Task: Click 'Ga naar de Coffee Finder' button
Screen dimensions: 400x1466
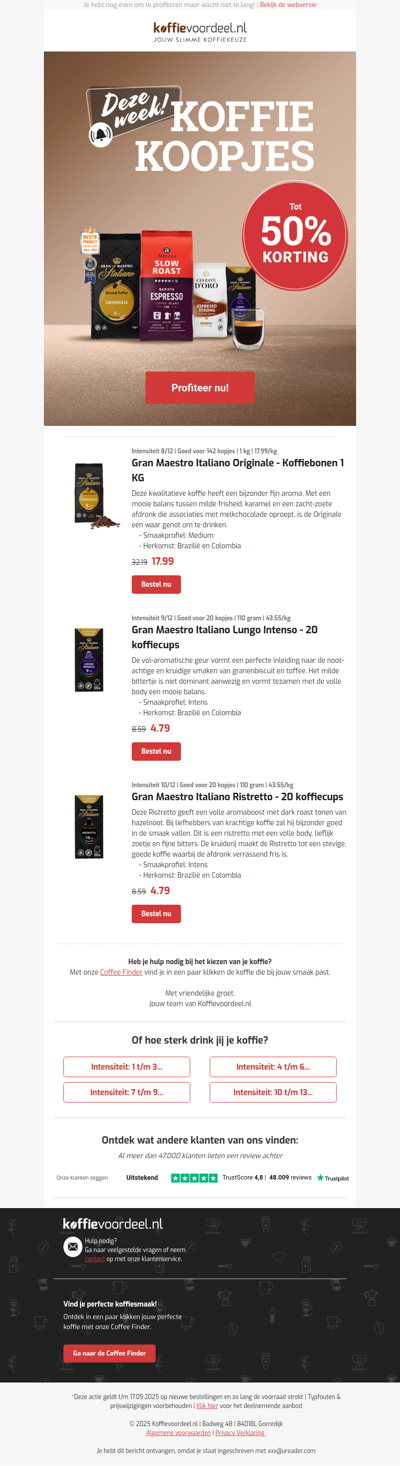Action: 109,1353
